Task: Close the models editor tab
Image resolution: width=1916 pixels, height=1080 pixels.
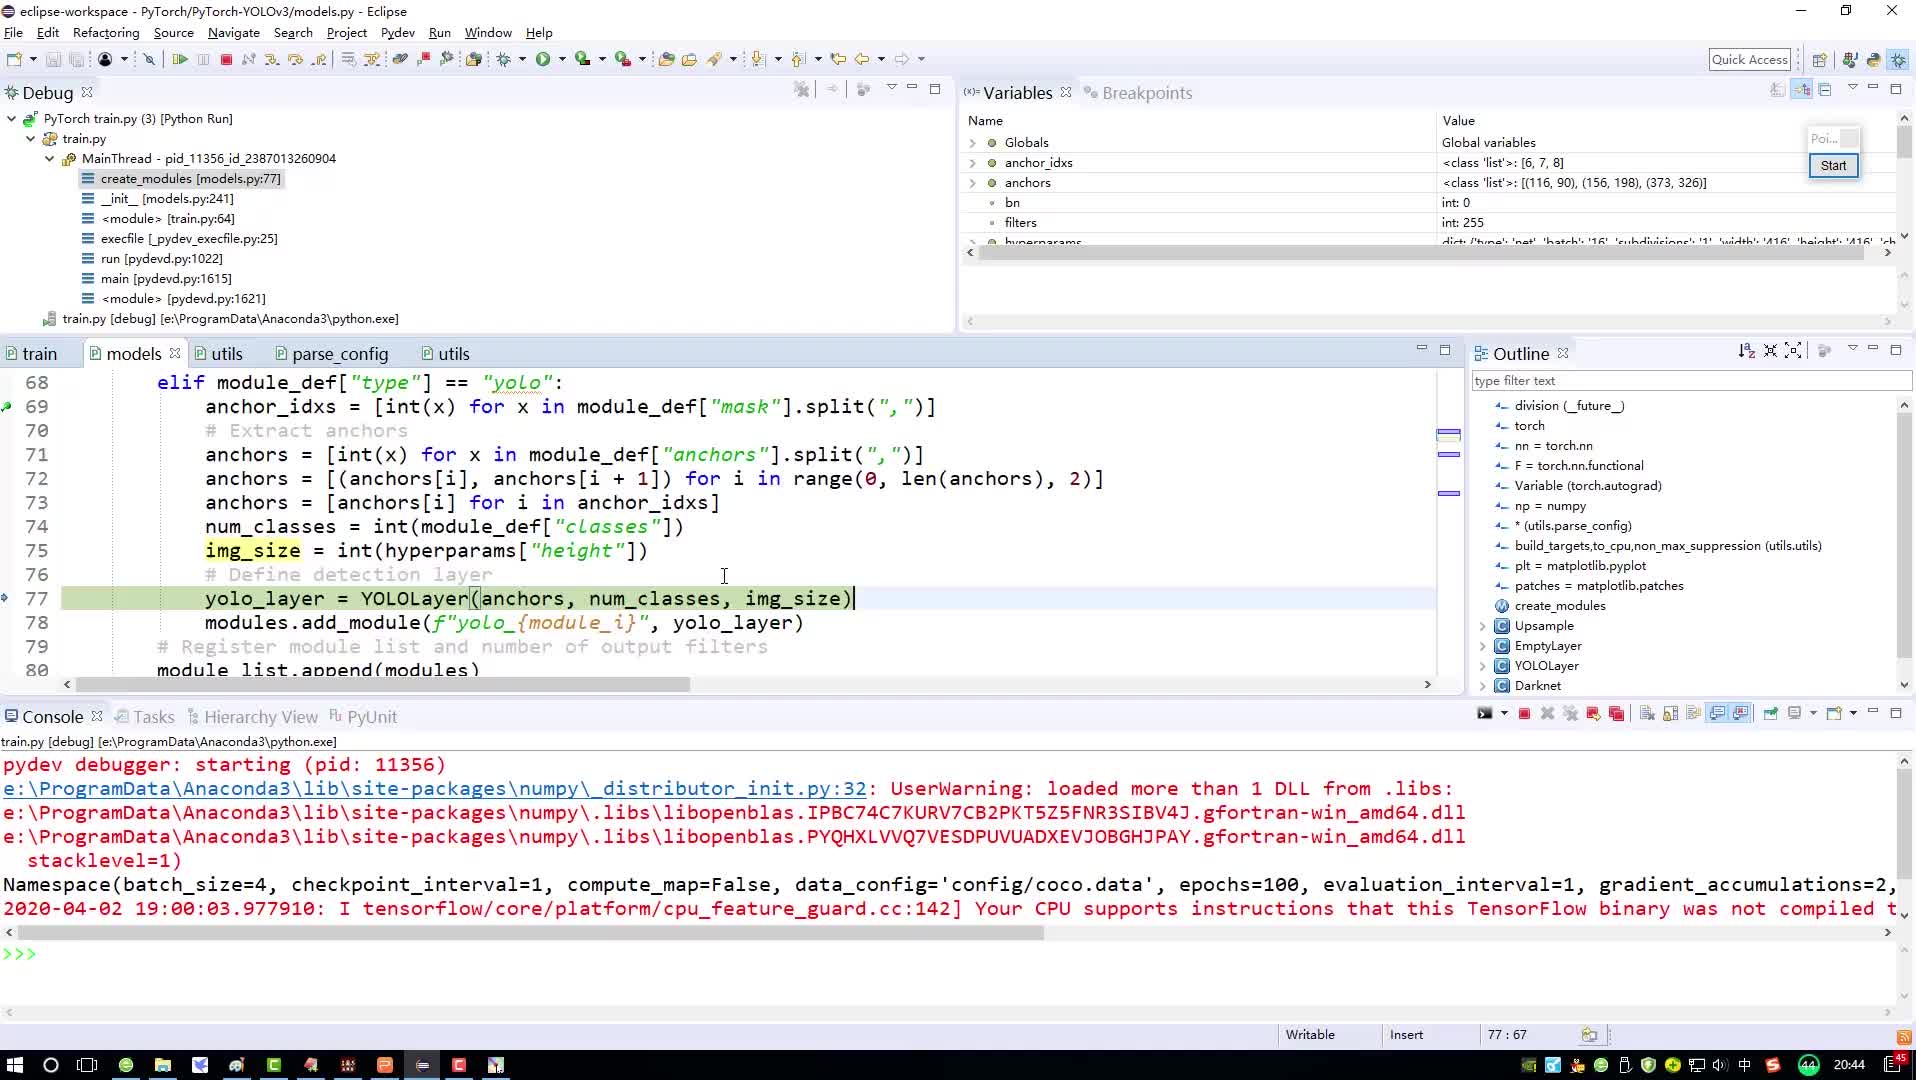Action: coord(175,353)
